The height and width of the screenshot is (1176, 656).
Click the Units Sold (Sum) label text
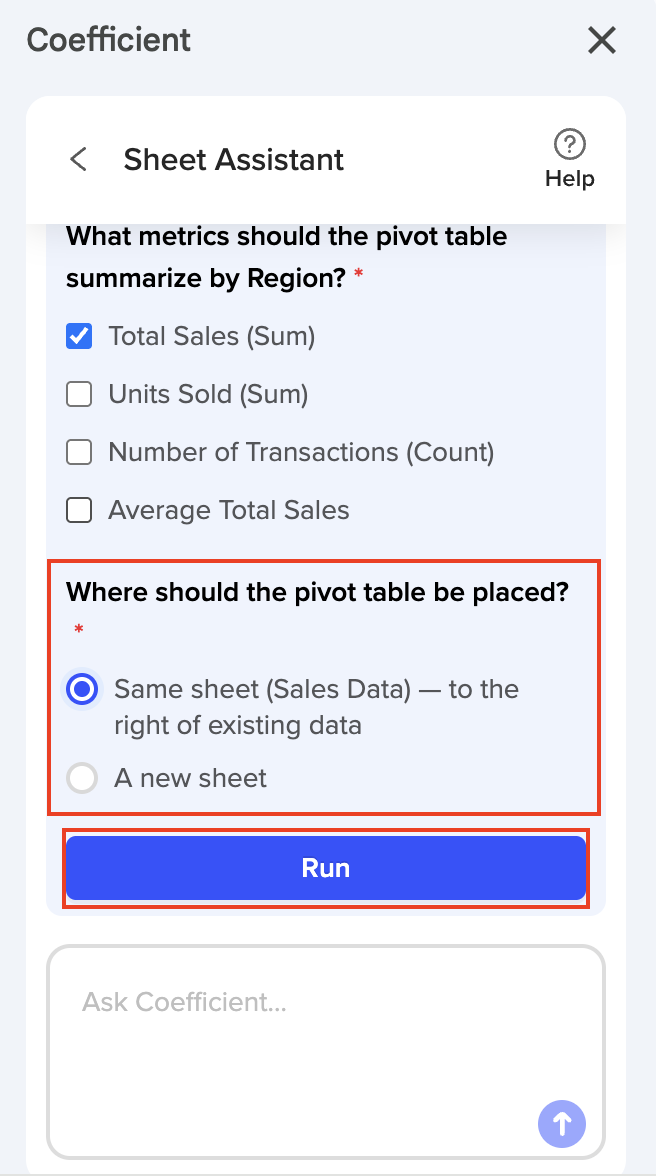pyautogui.click(x=208, y=394)
